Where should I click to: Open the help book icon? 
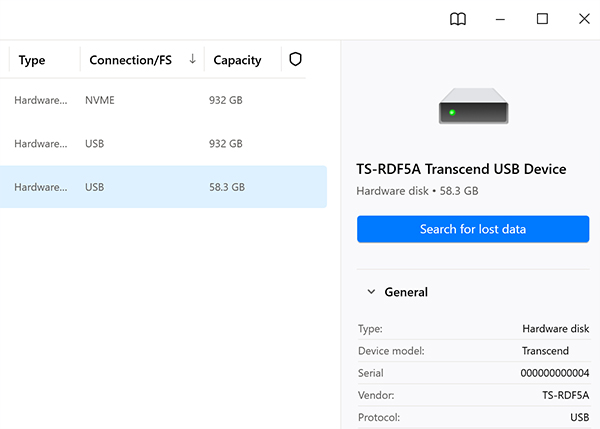(x=457, y=19)
